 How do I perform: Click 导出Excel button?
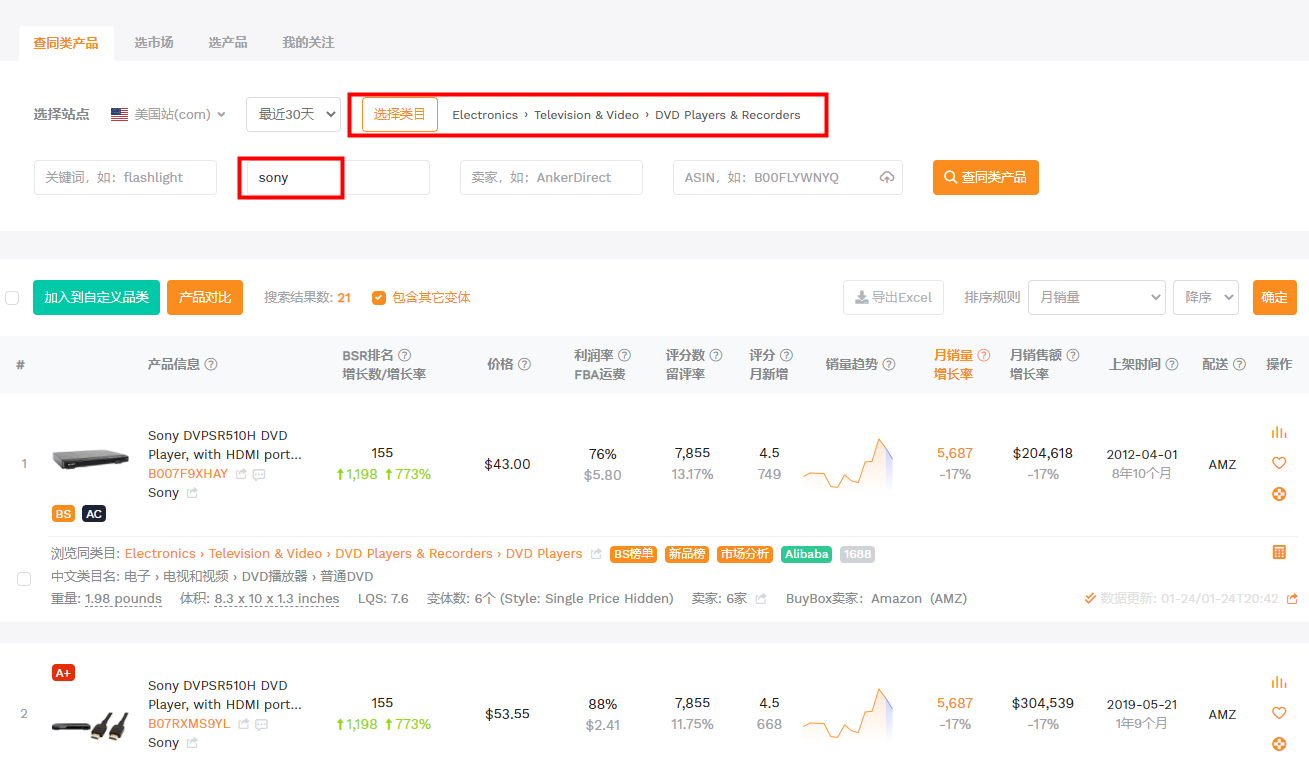(x=894, y=297)
